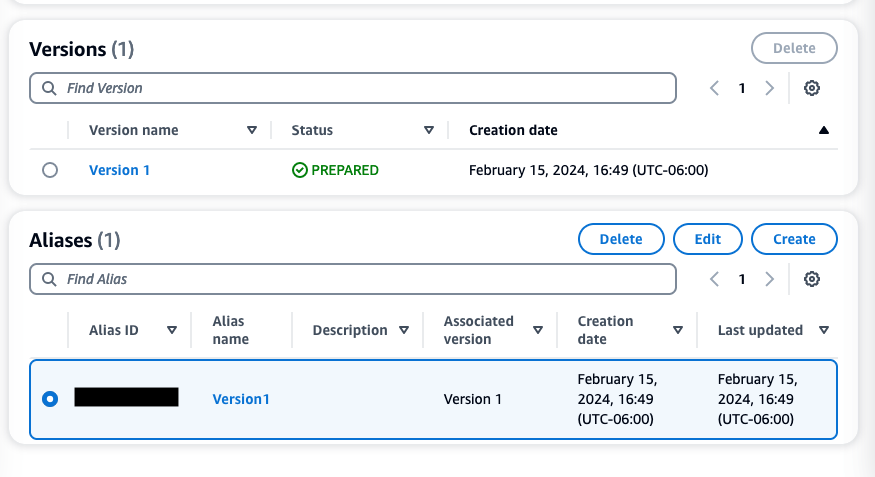
Task: Go to previous page in Versions table
Action: [715, 88]
